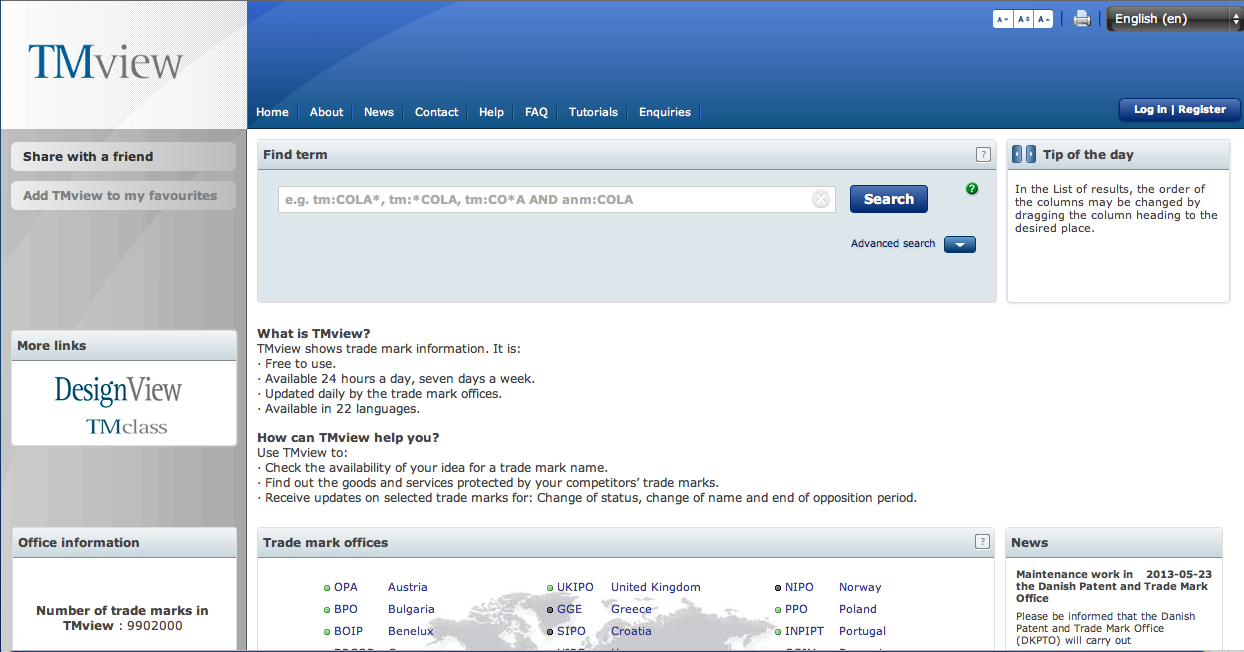Click the Croatia country link

[631, 631]
